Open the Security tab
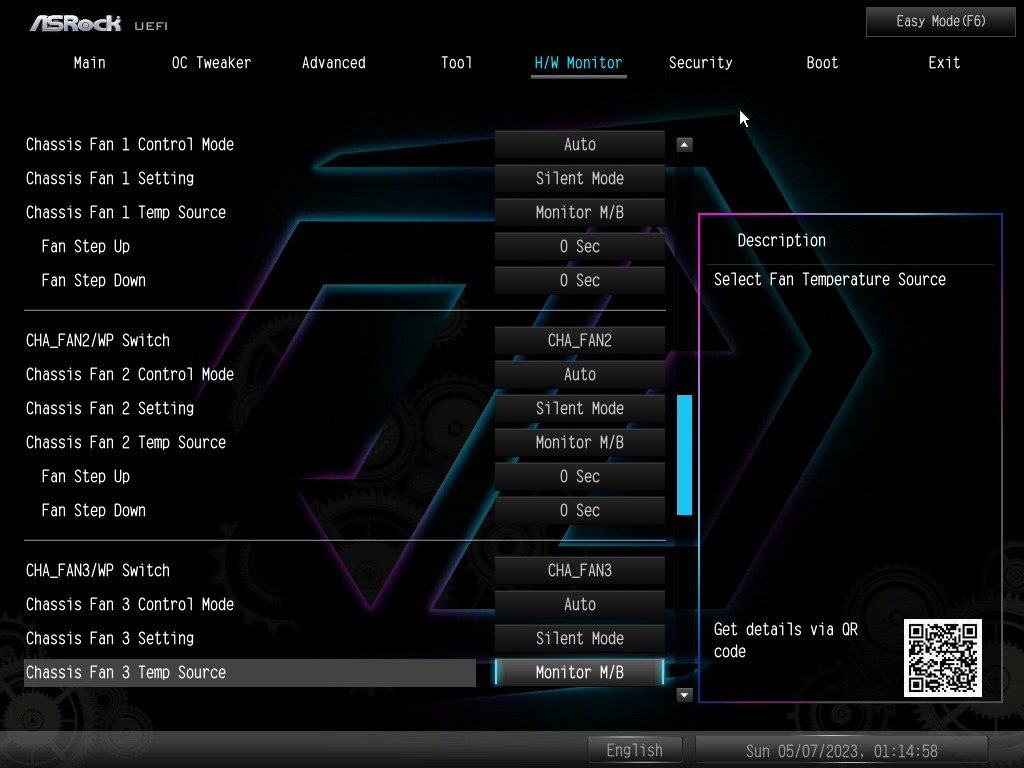This screenshot has width=1024, height=768. point(700,63)
